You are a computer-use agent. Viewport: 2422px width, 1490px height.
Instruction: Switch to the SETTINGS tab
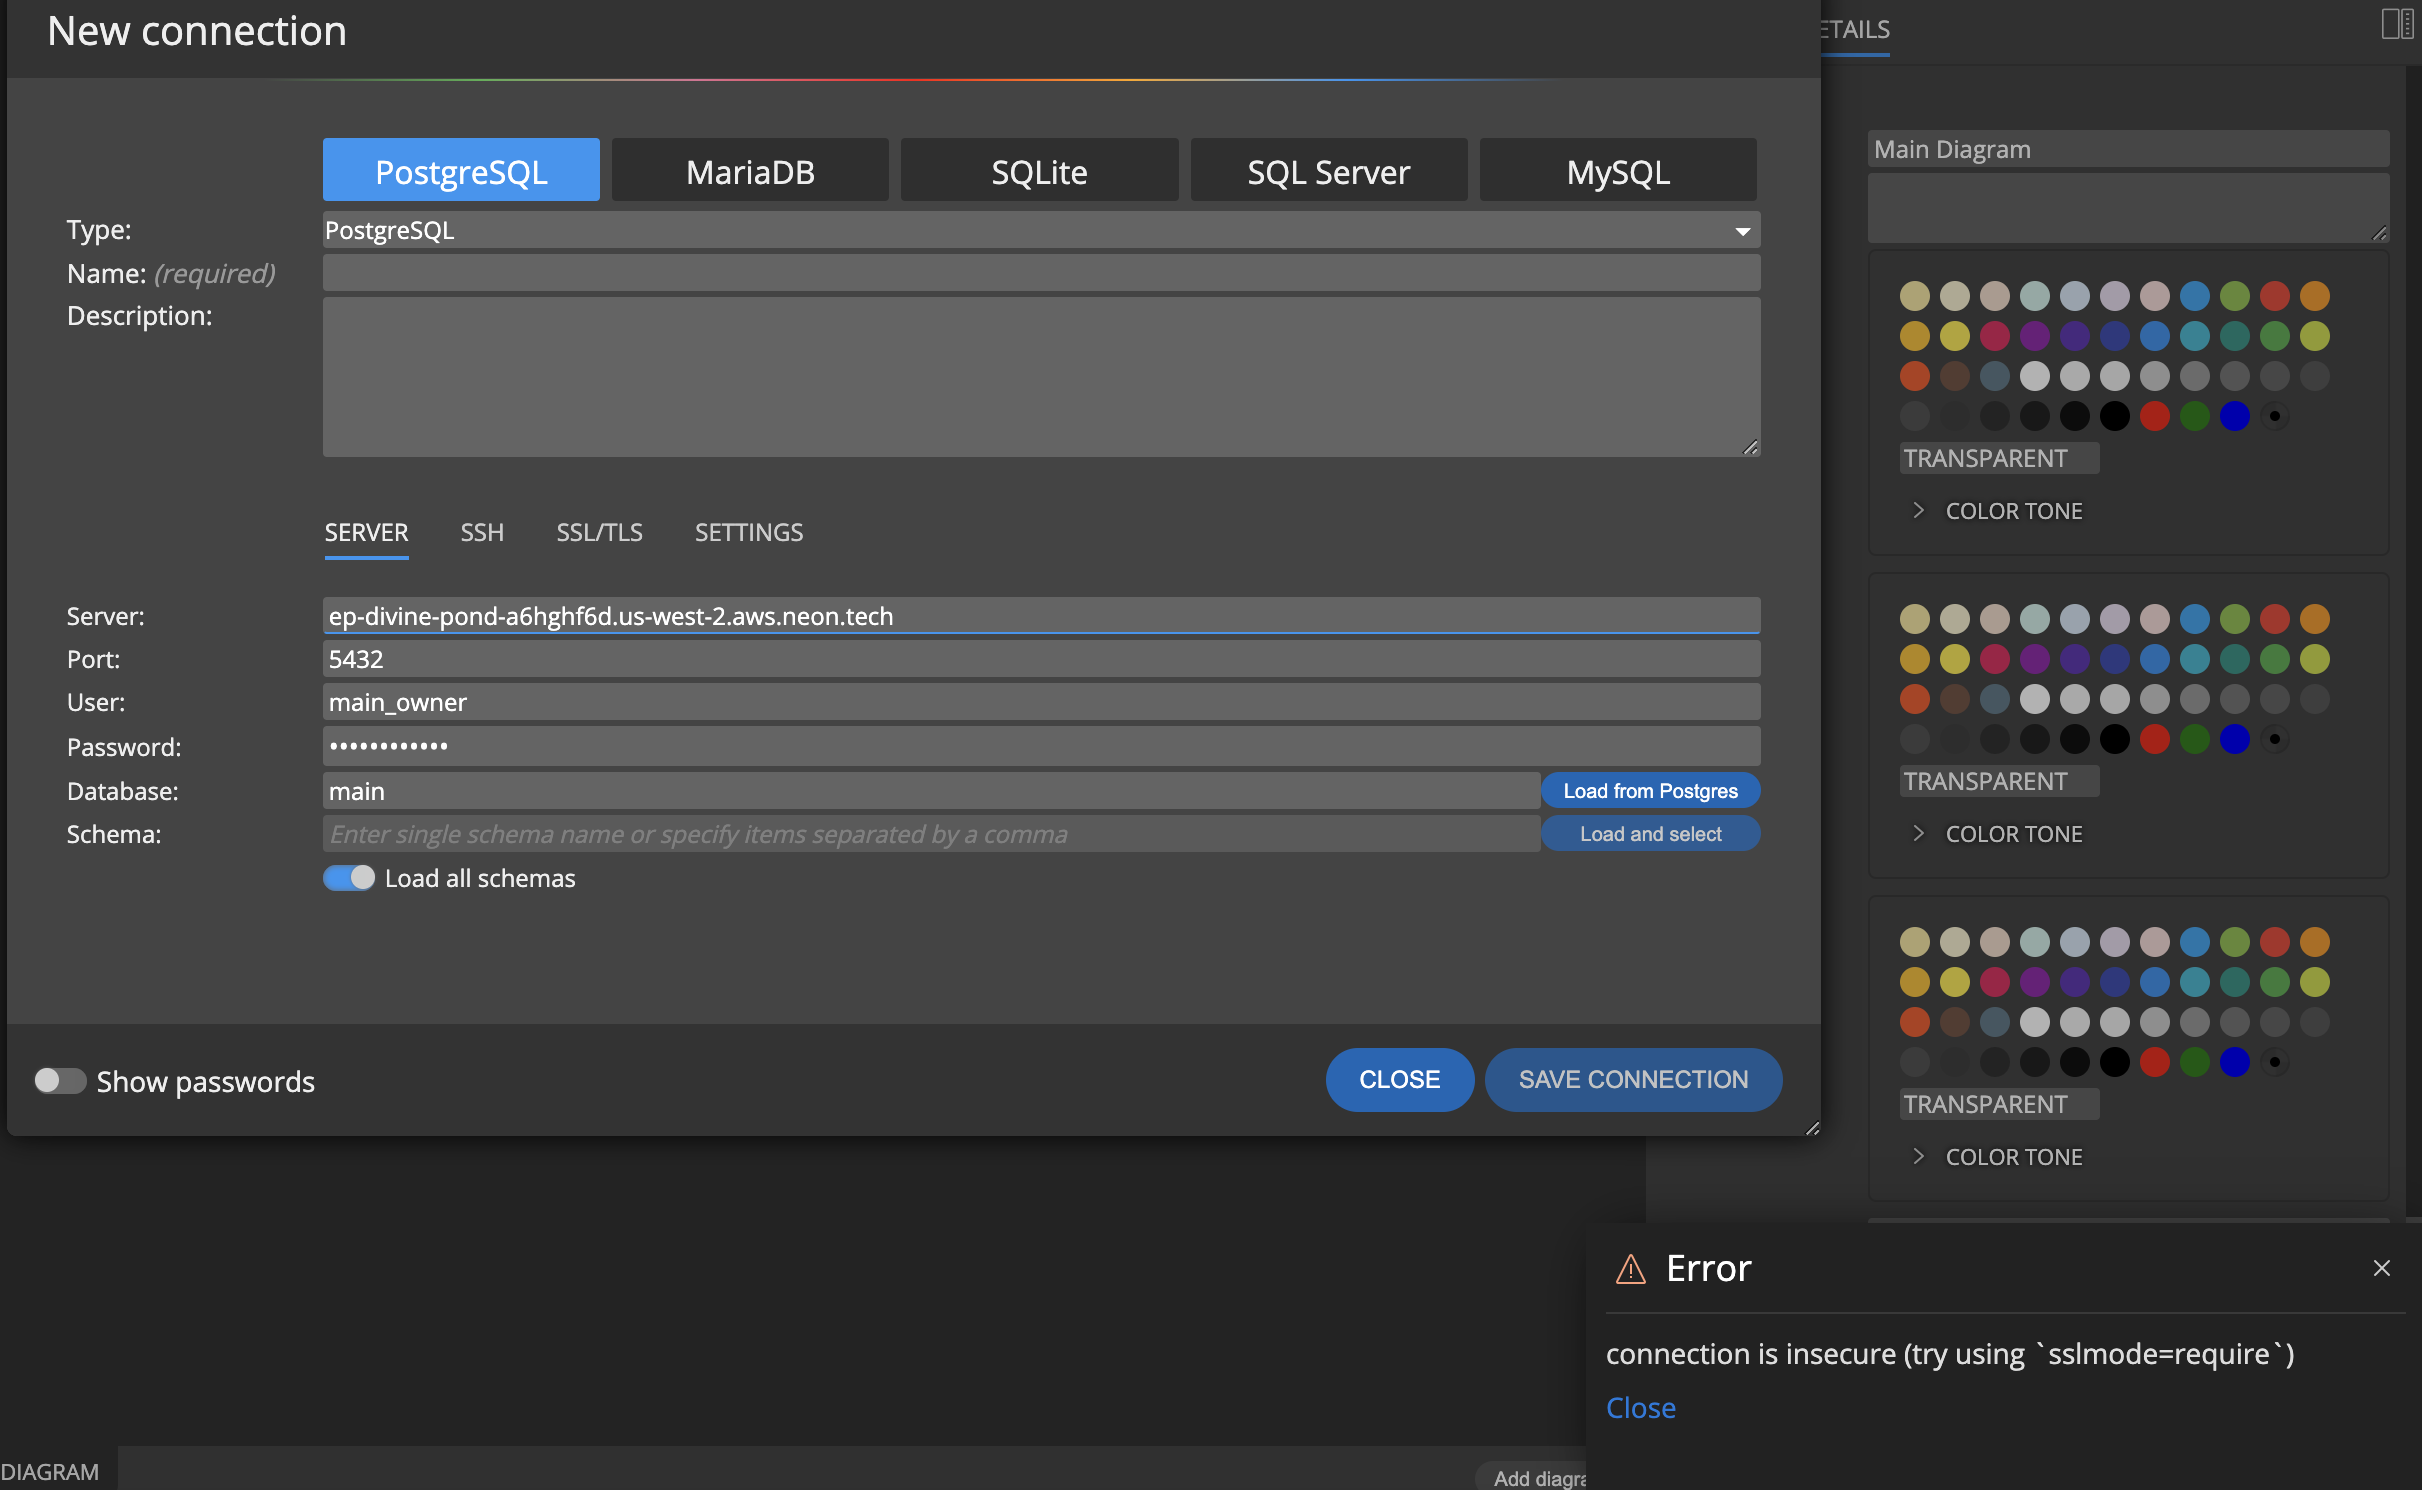(x=749, y=532)
